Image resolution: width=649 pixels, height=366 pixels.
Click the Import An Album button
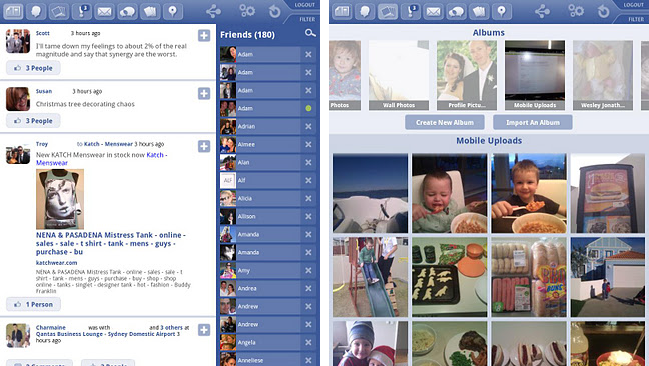pyautogui.click(x=533, y=123)
